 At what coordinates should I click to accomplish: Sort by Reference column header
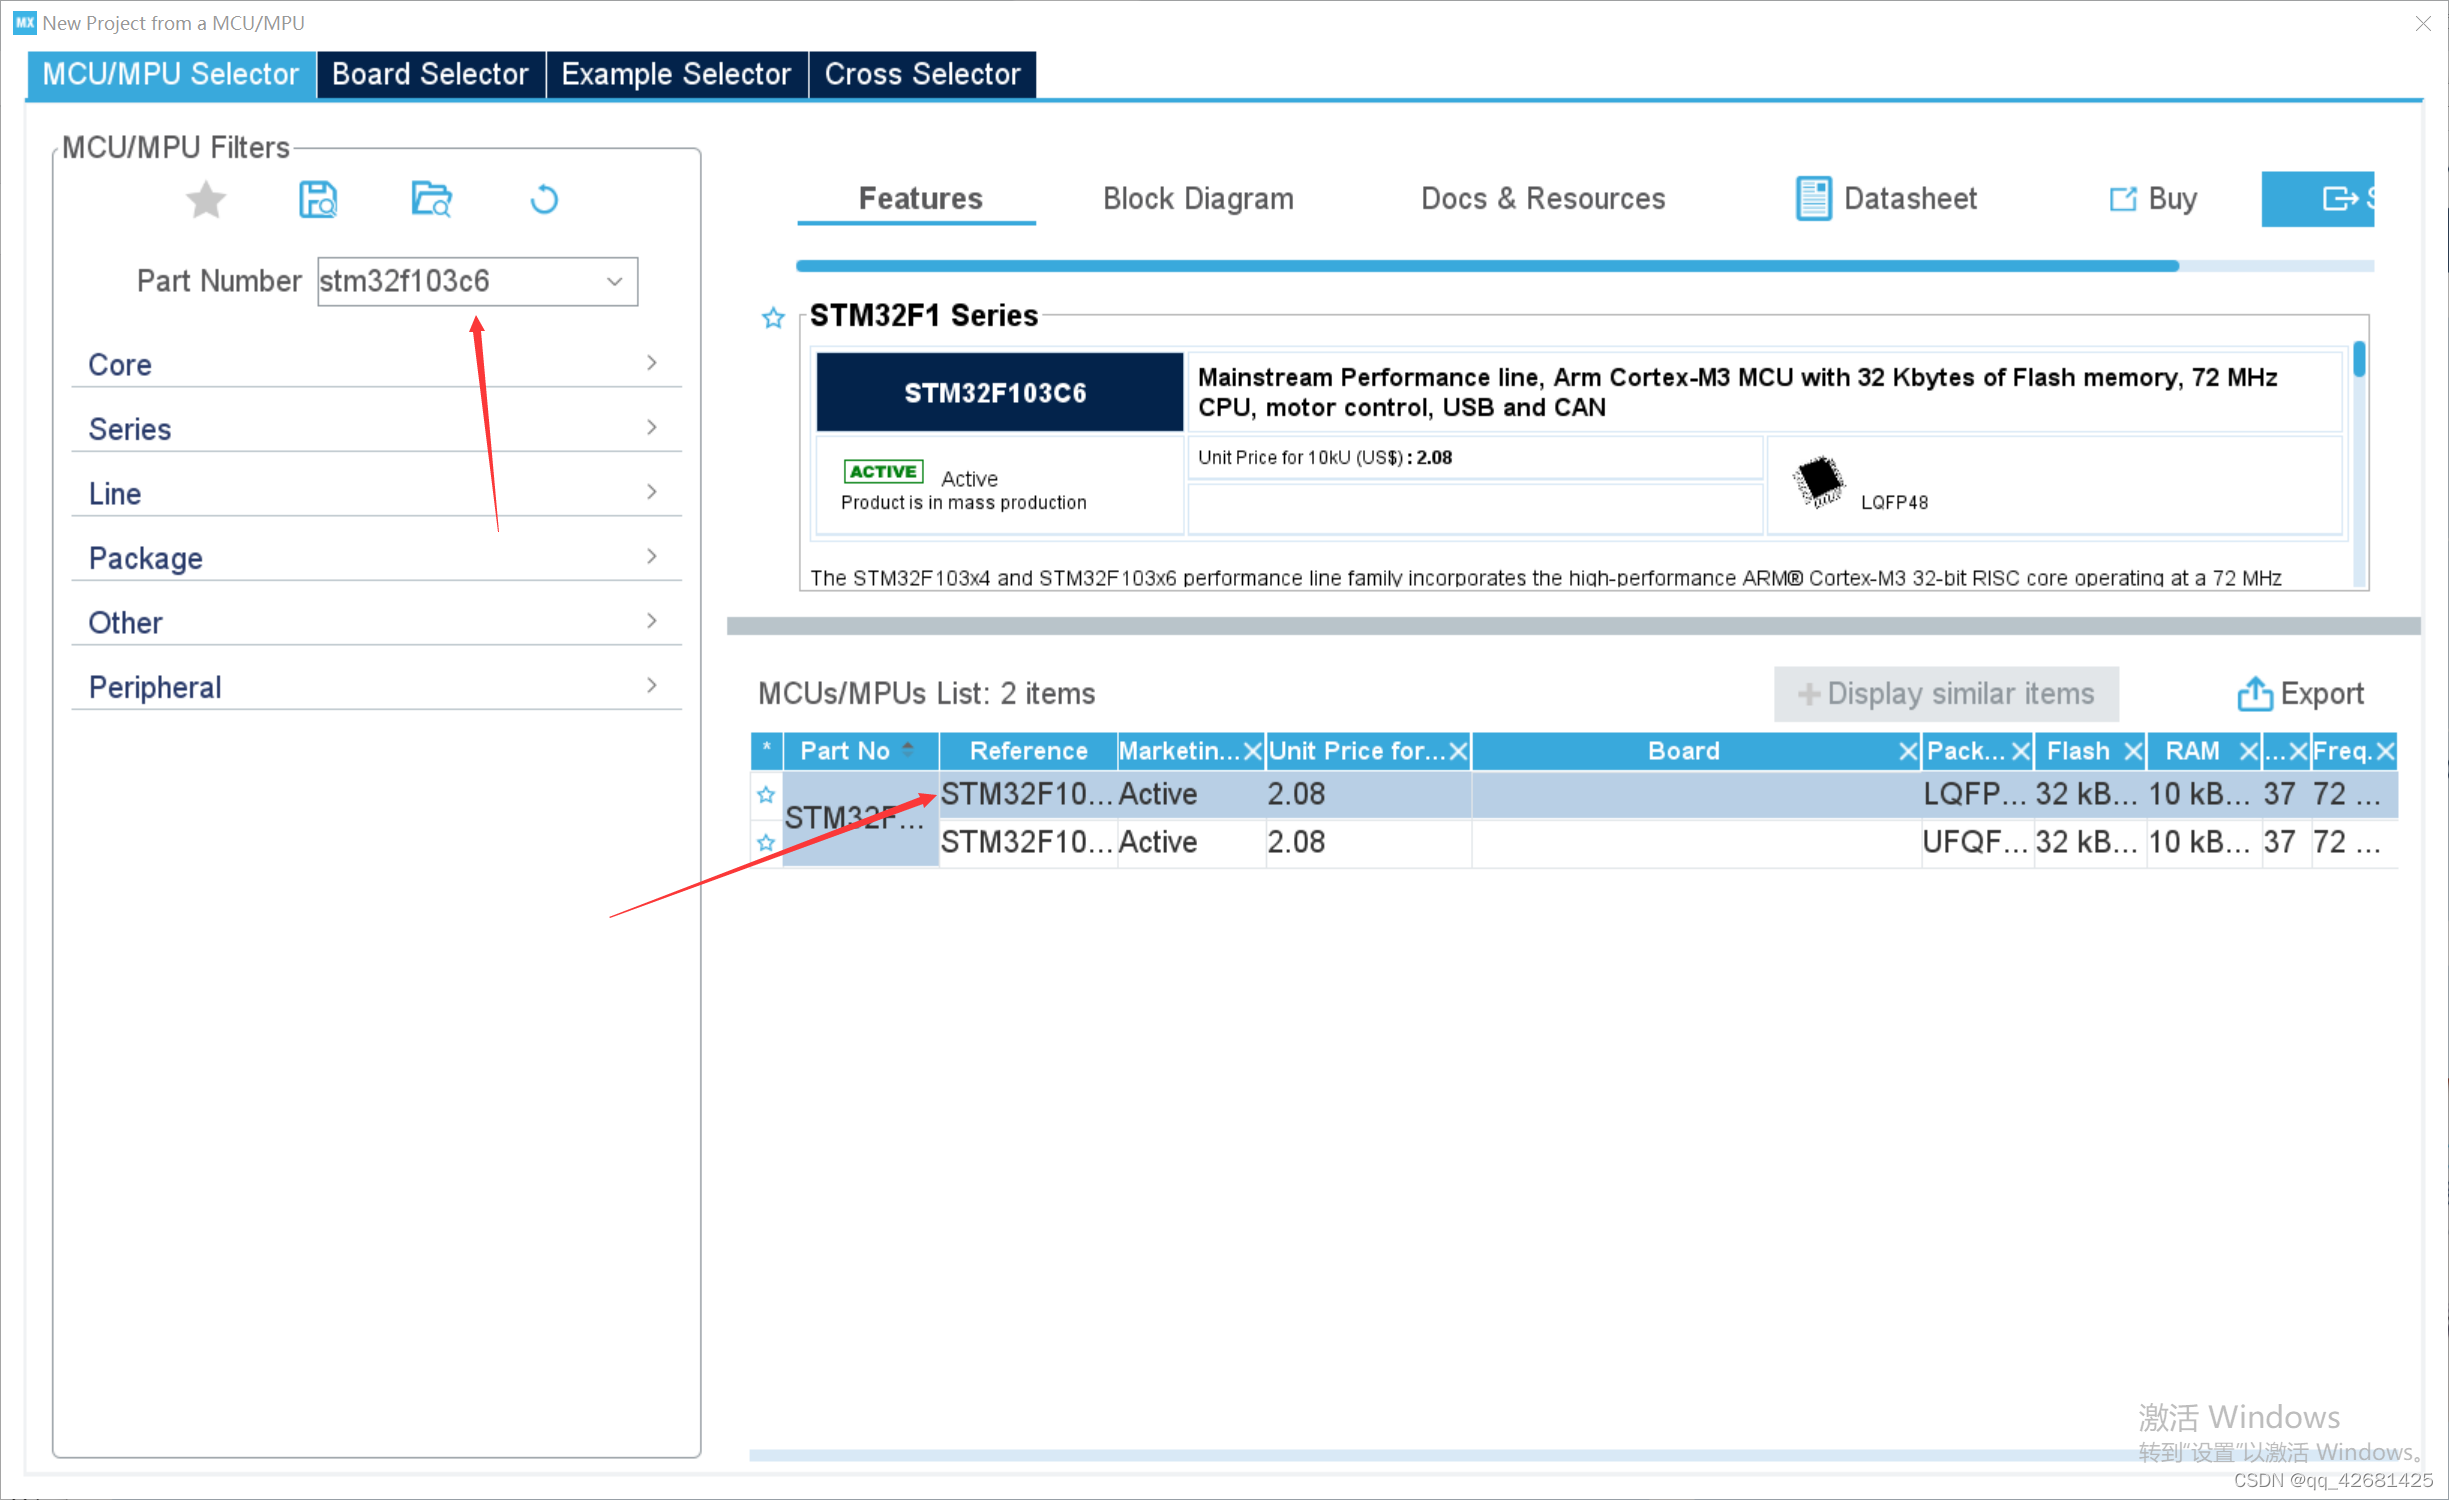pos(1028,751)
